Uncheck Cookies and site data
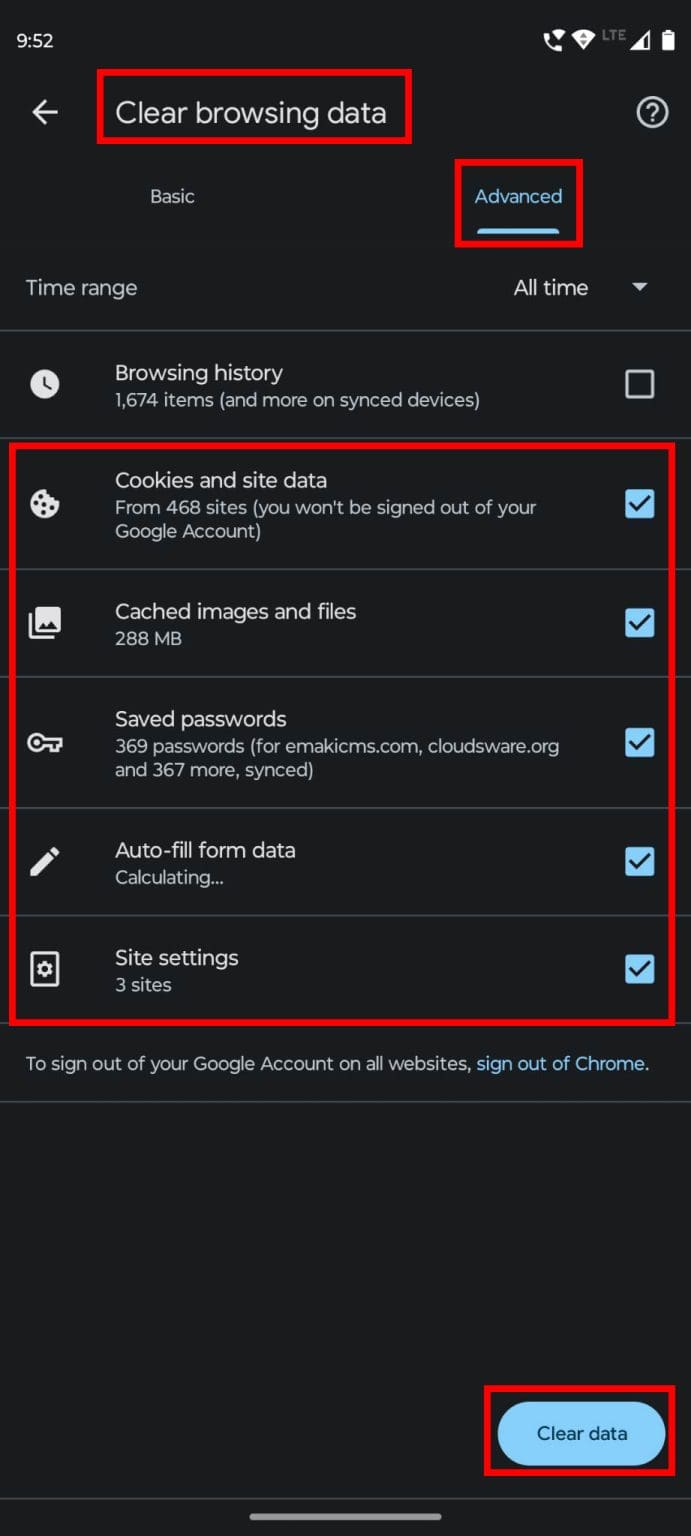The height and width of the screenshot is (1536, 691). coord(639,504)
